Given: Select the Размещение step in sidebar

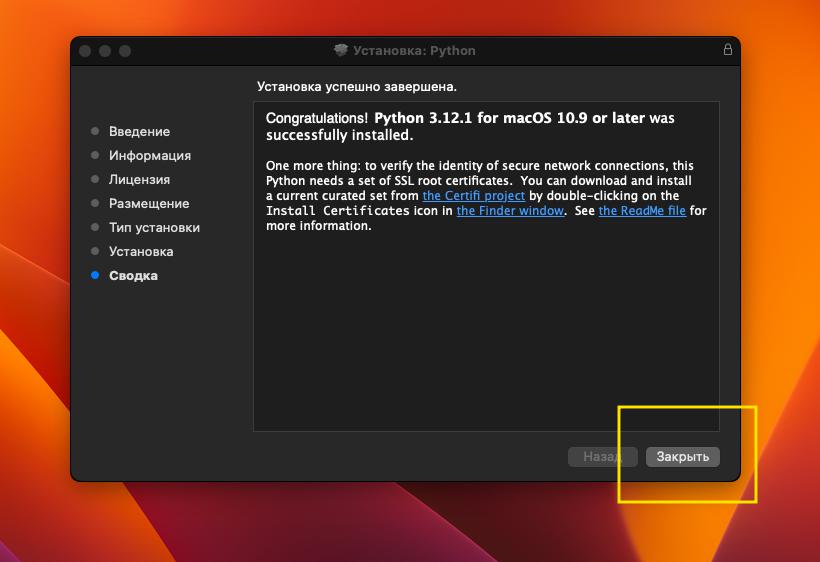Looking at the screenshot, I should 149,203.
